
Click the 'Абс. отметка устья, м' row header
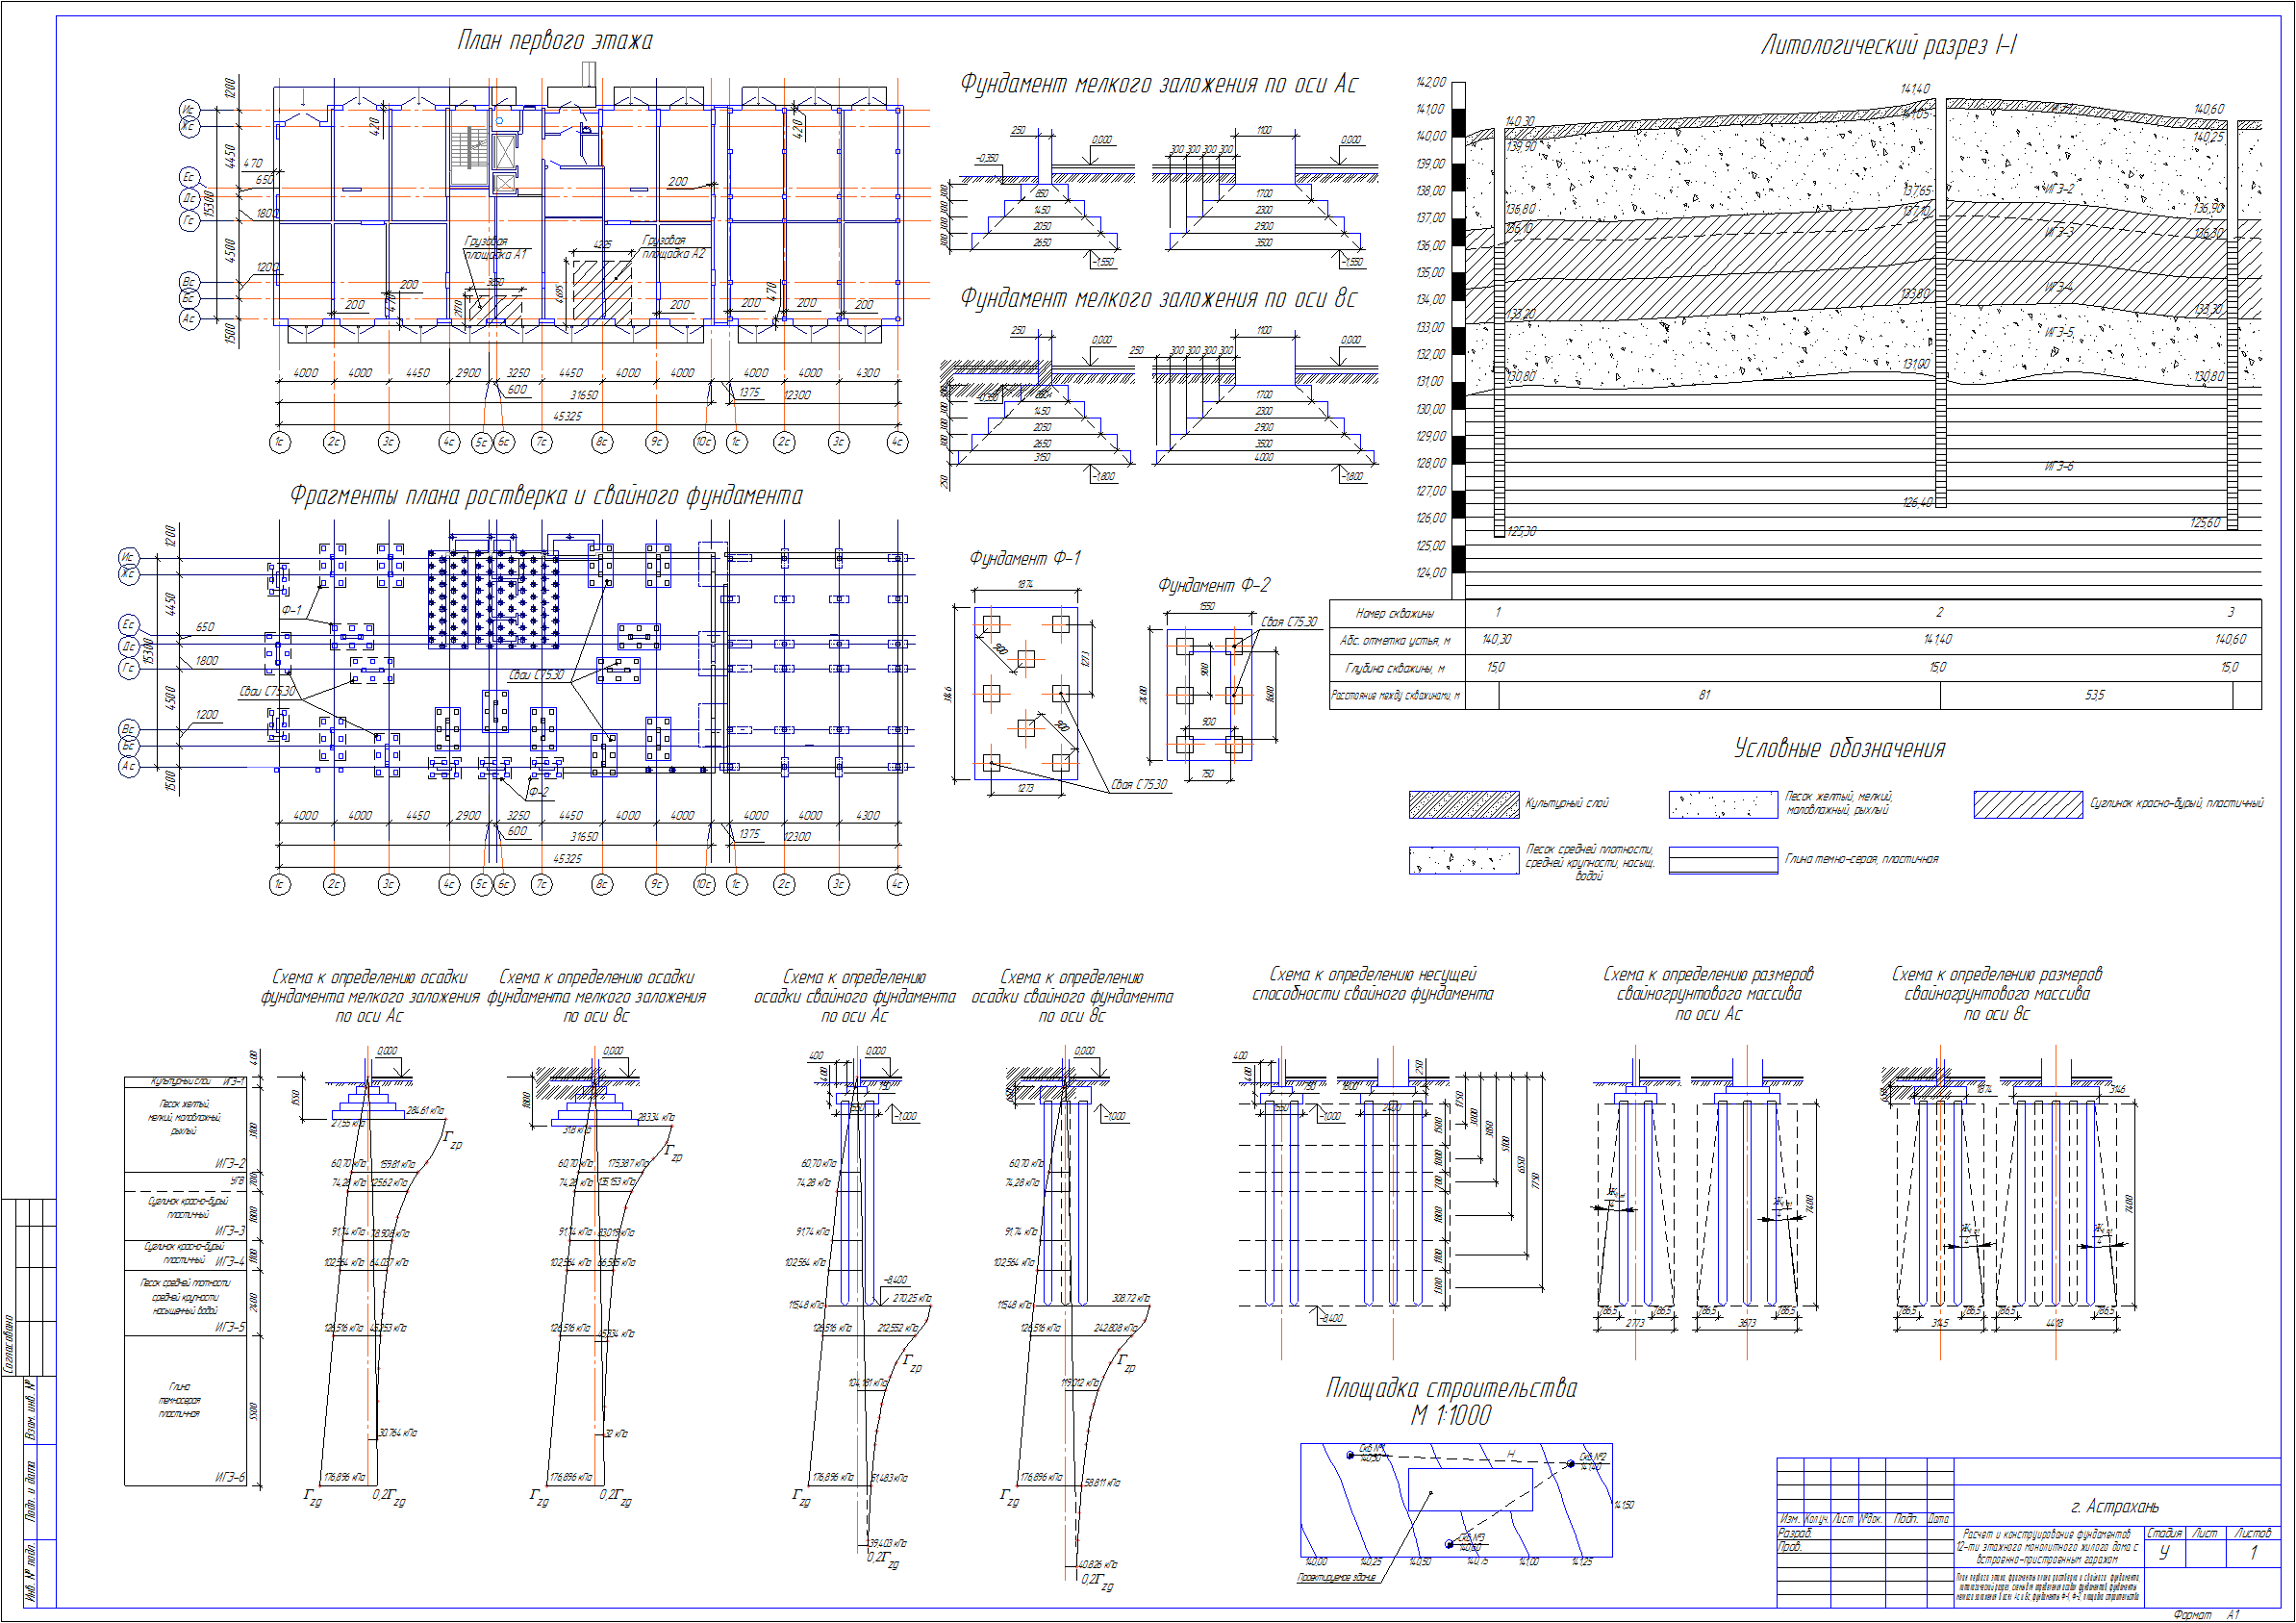tap(1395, 641)
